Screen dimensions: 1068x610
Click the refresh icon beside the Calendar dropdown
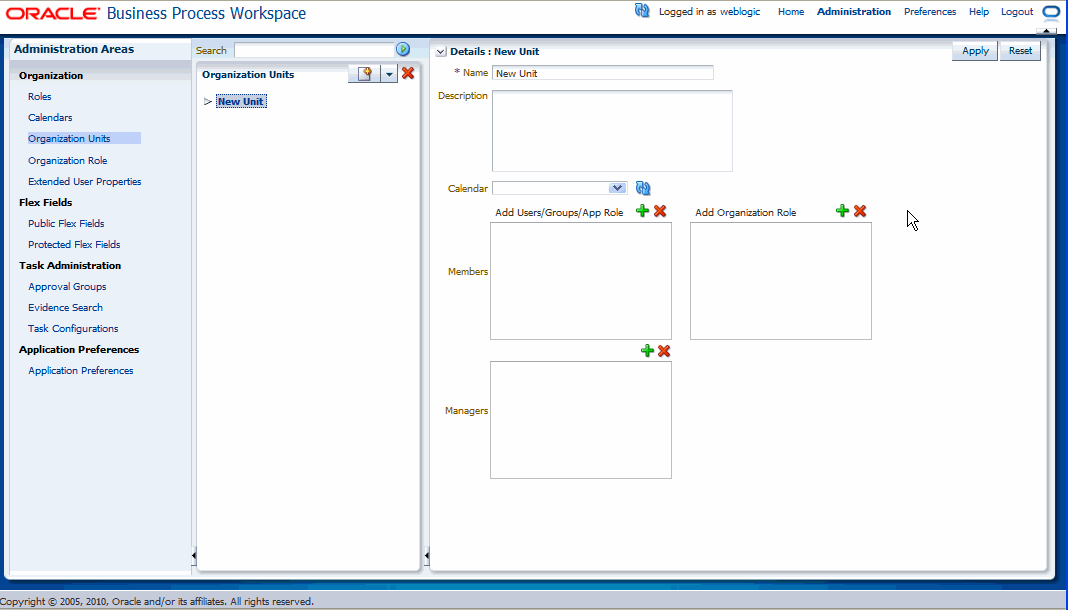click(x=643, y=188)
